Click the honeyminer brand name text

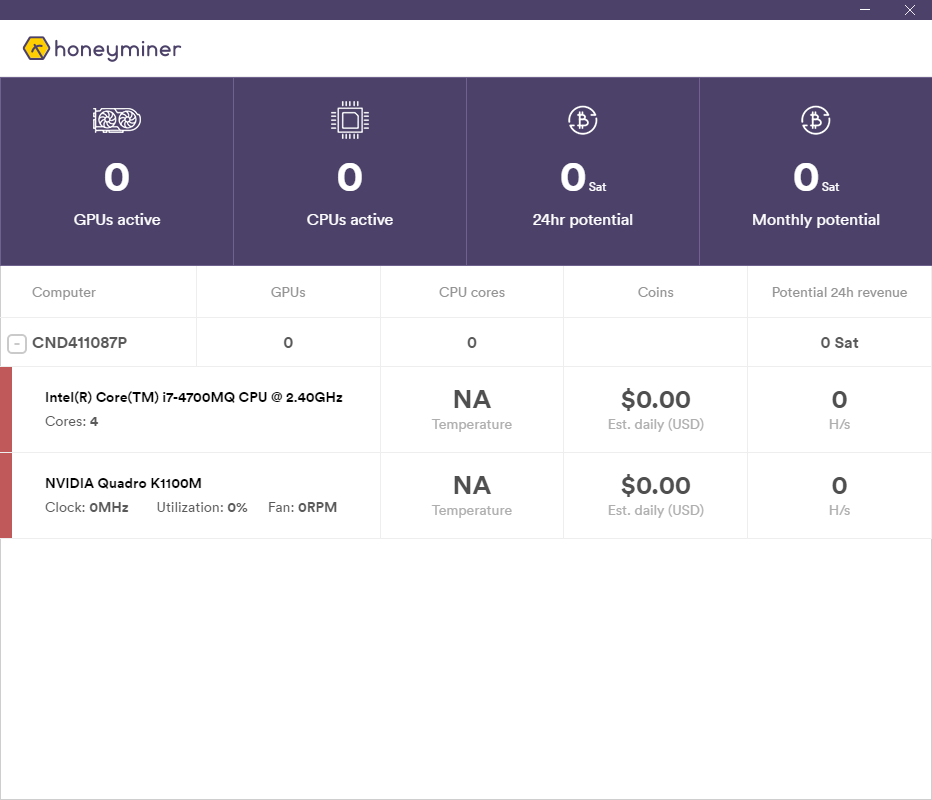[x=118, y=49]
